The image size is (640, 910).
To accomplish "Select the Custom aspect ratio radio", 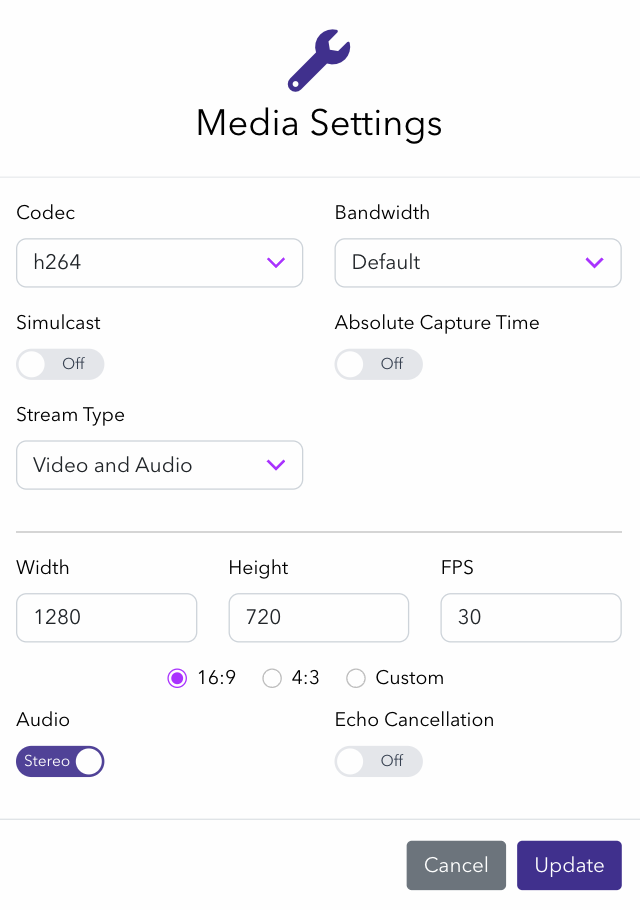I will click(x=356, y=678).
